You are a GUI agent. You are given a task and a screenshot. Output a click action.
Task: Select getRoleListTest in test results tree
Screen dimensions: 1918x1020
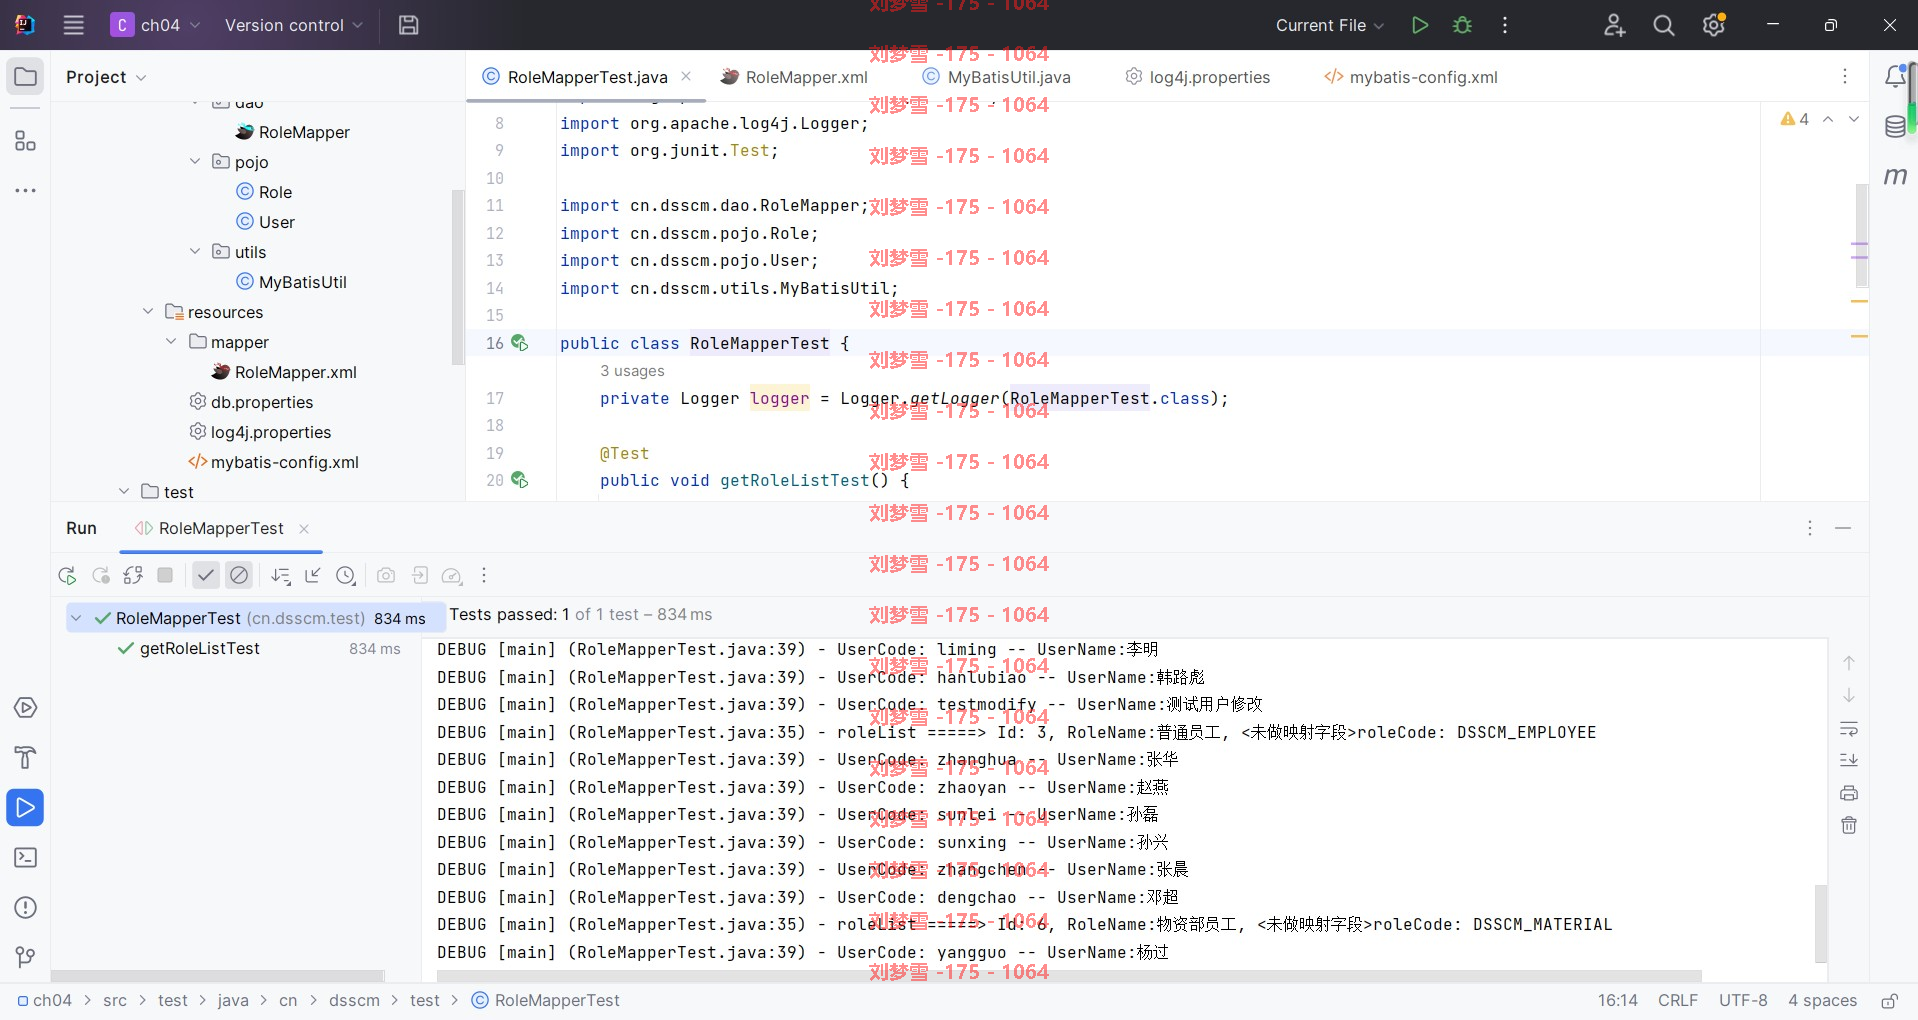(x=199, y=648)
